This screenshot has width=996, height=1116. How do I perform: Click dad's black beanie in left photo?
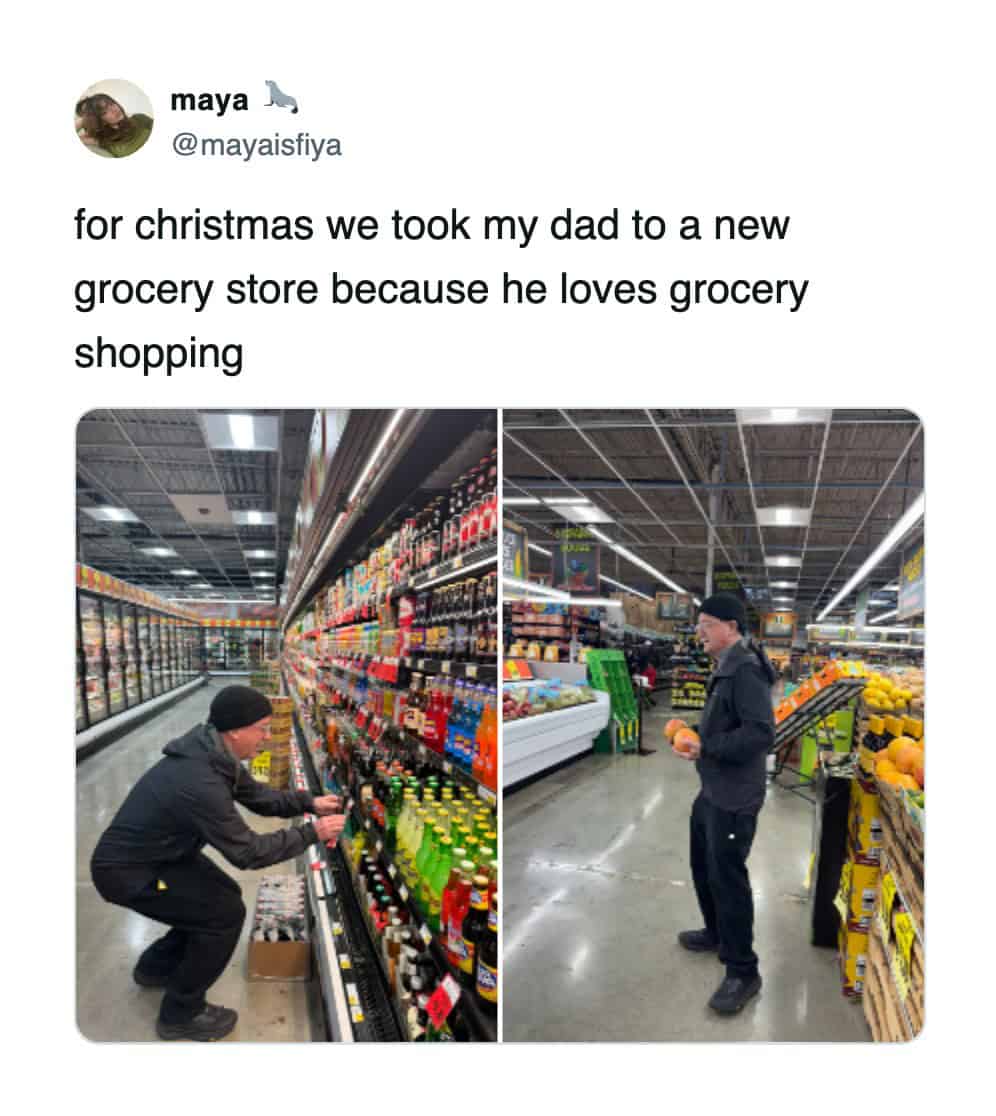240,707
